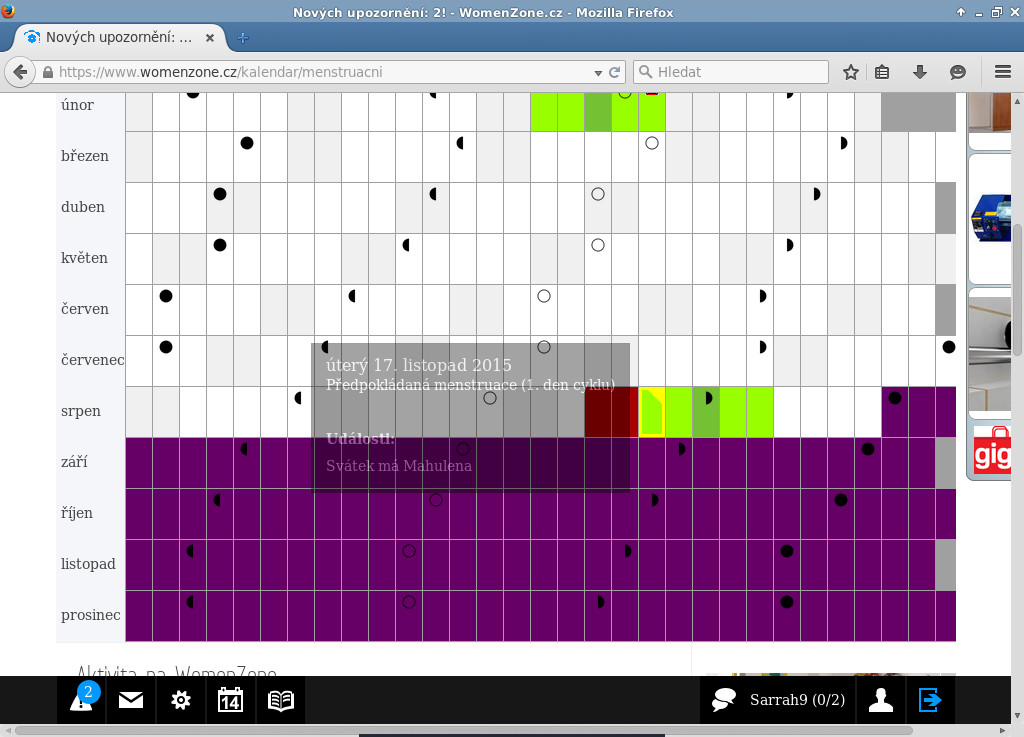Open the open-book diary icon

tap(281, 701)
